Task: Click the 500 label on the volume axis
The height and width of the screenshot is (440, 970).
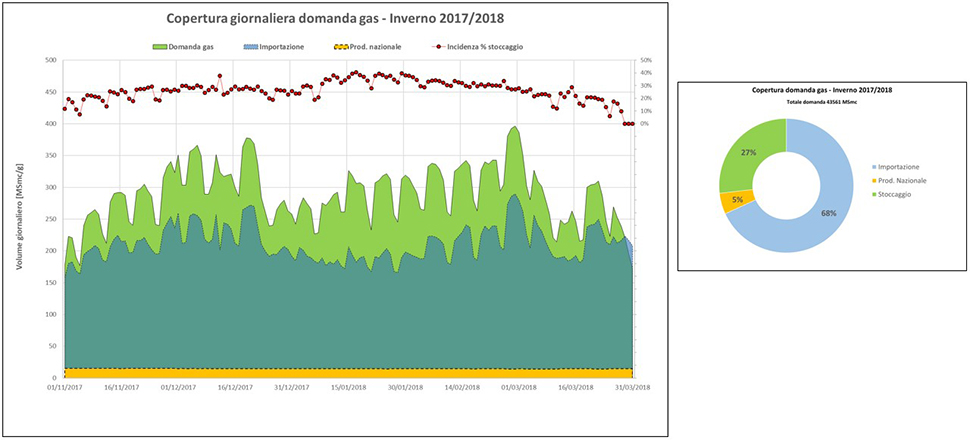Action: 51,60
